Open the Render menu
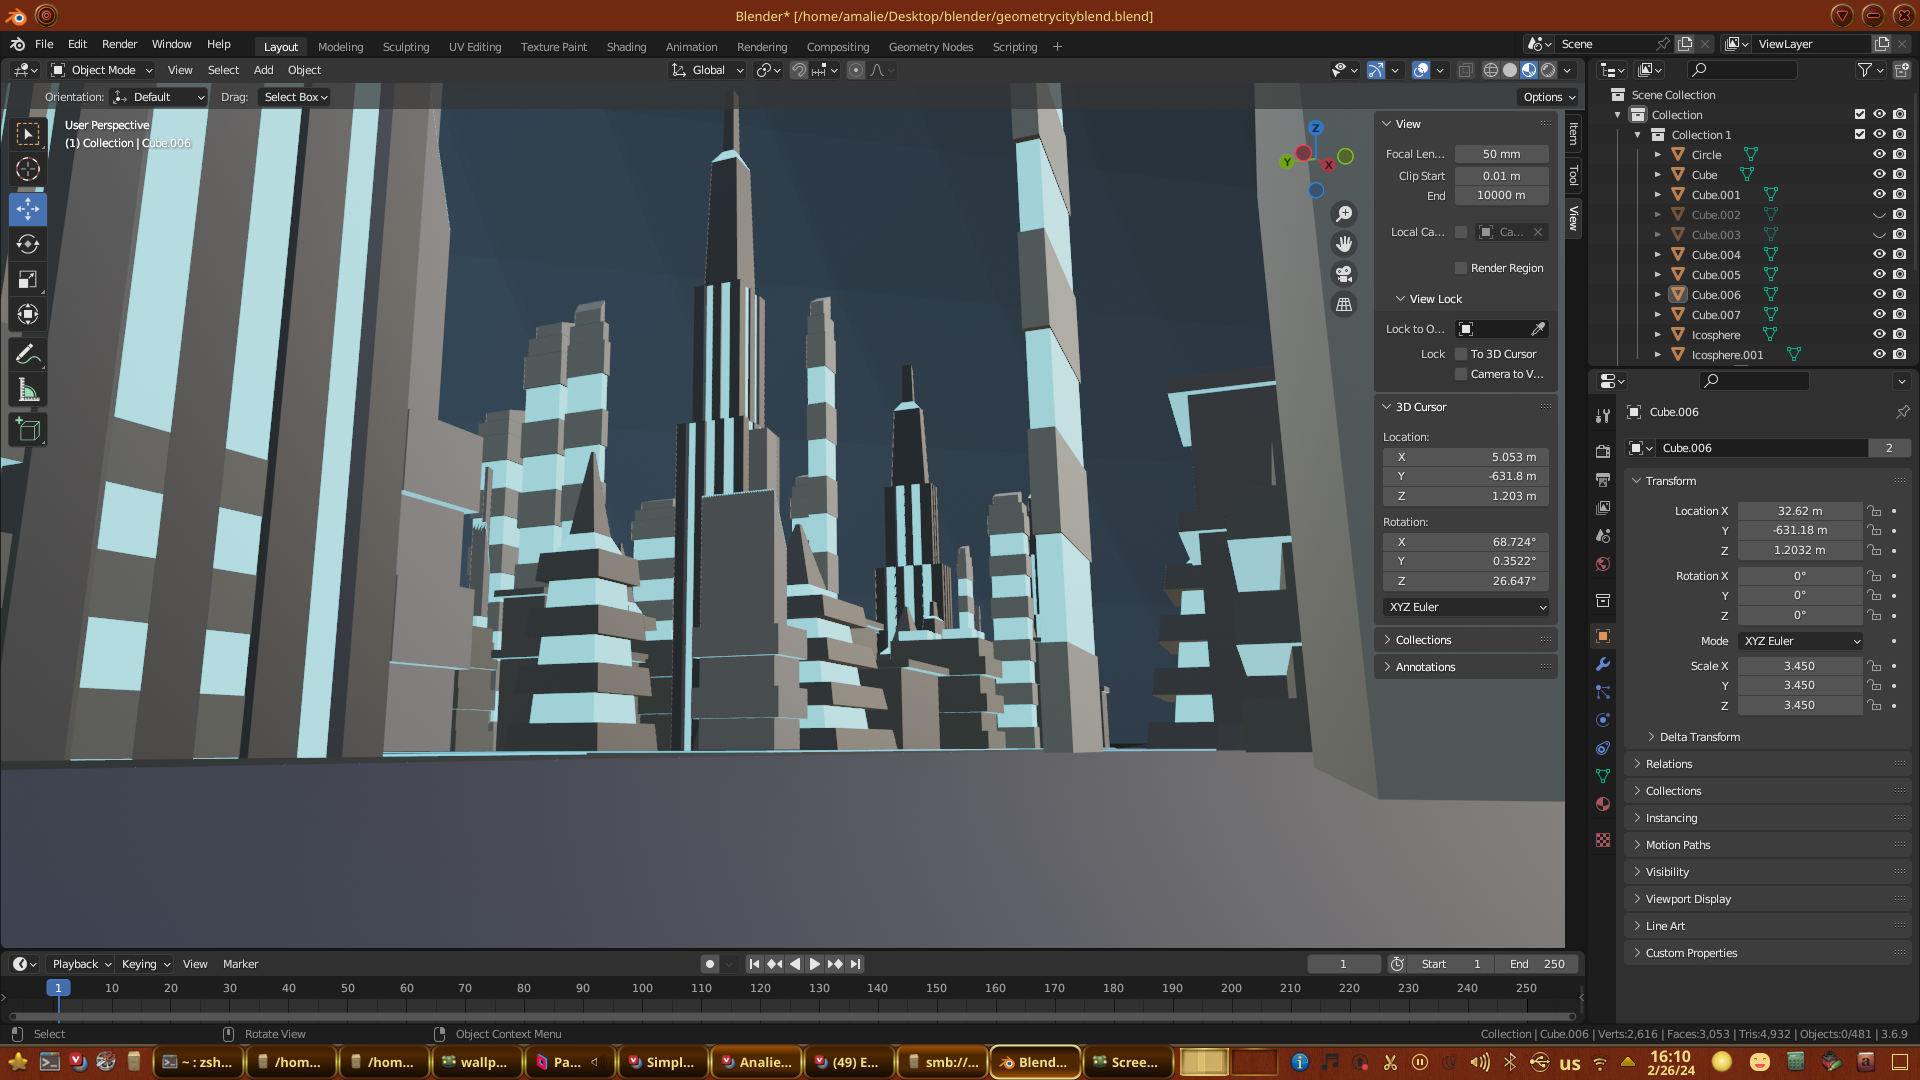The height and width of the screenshot is (1080, 1920). pyautogui.click(x=119, y=44)
